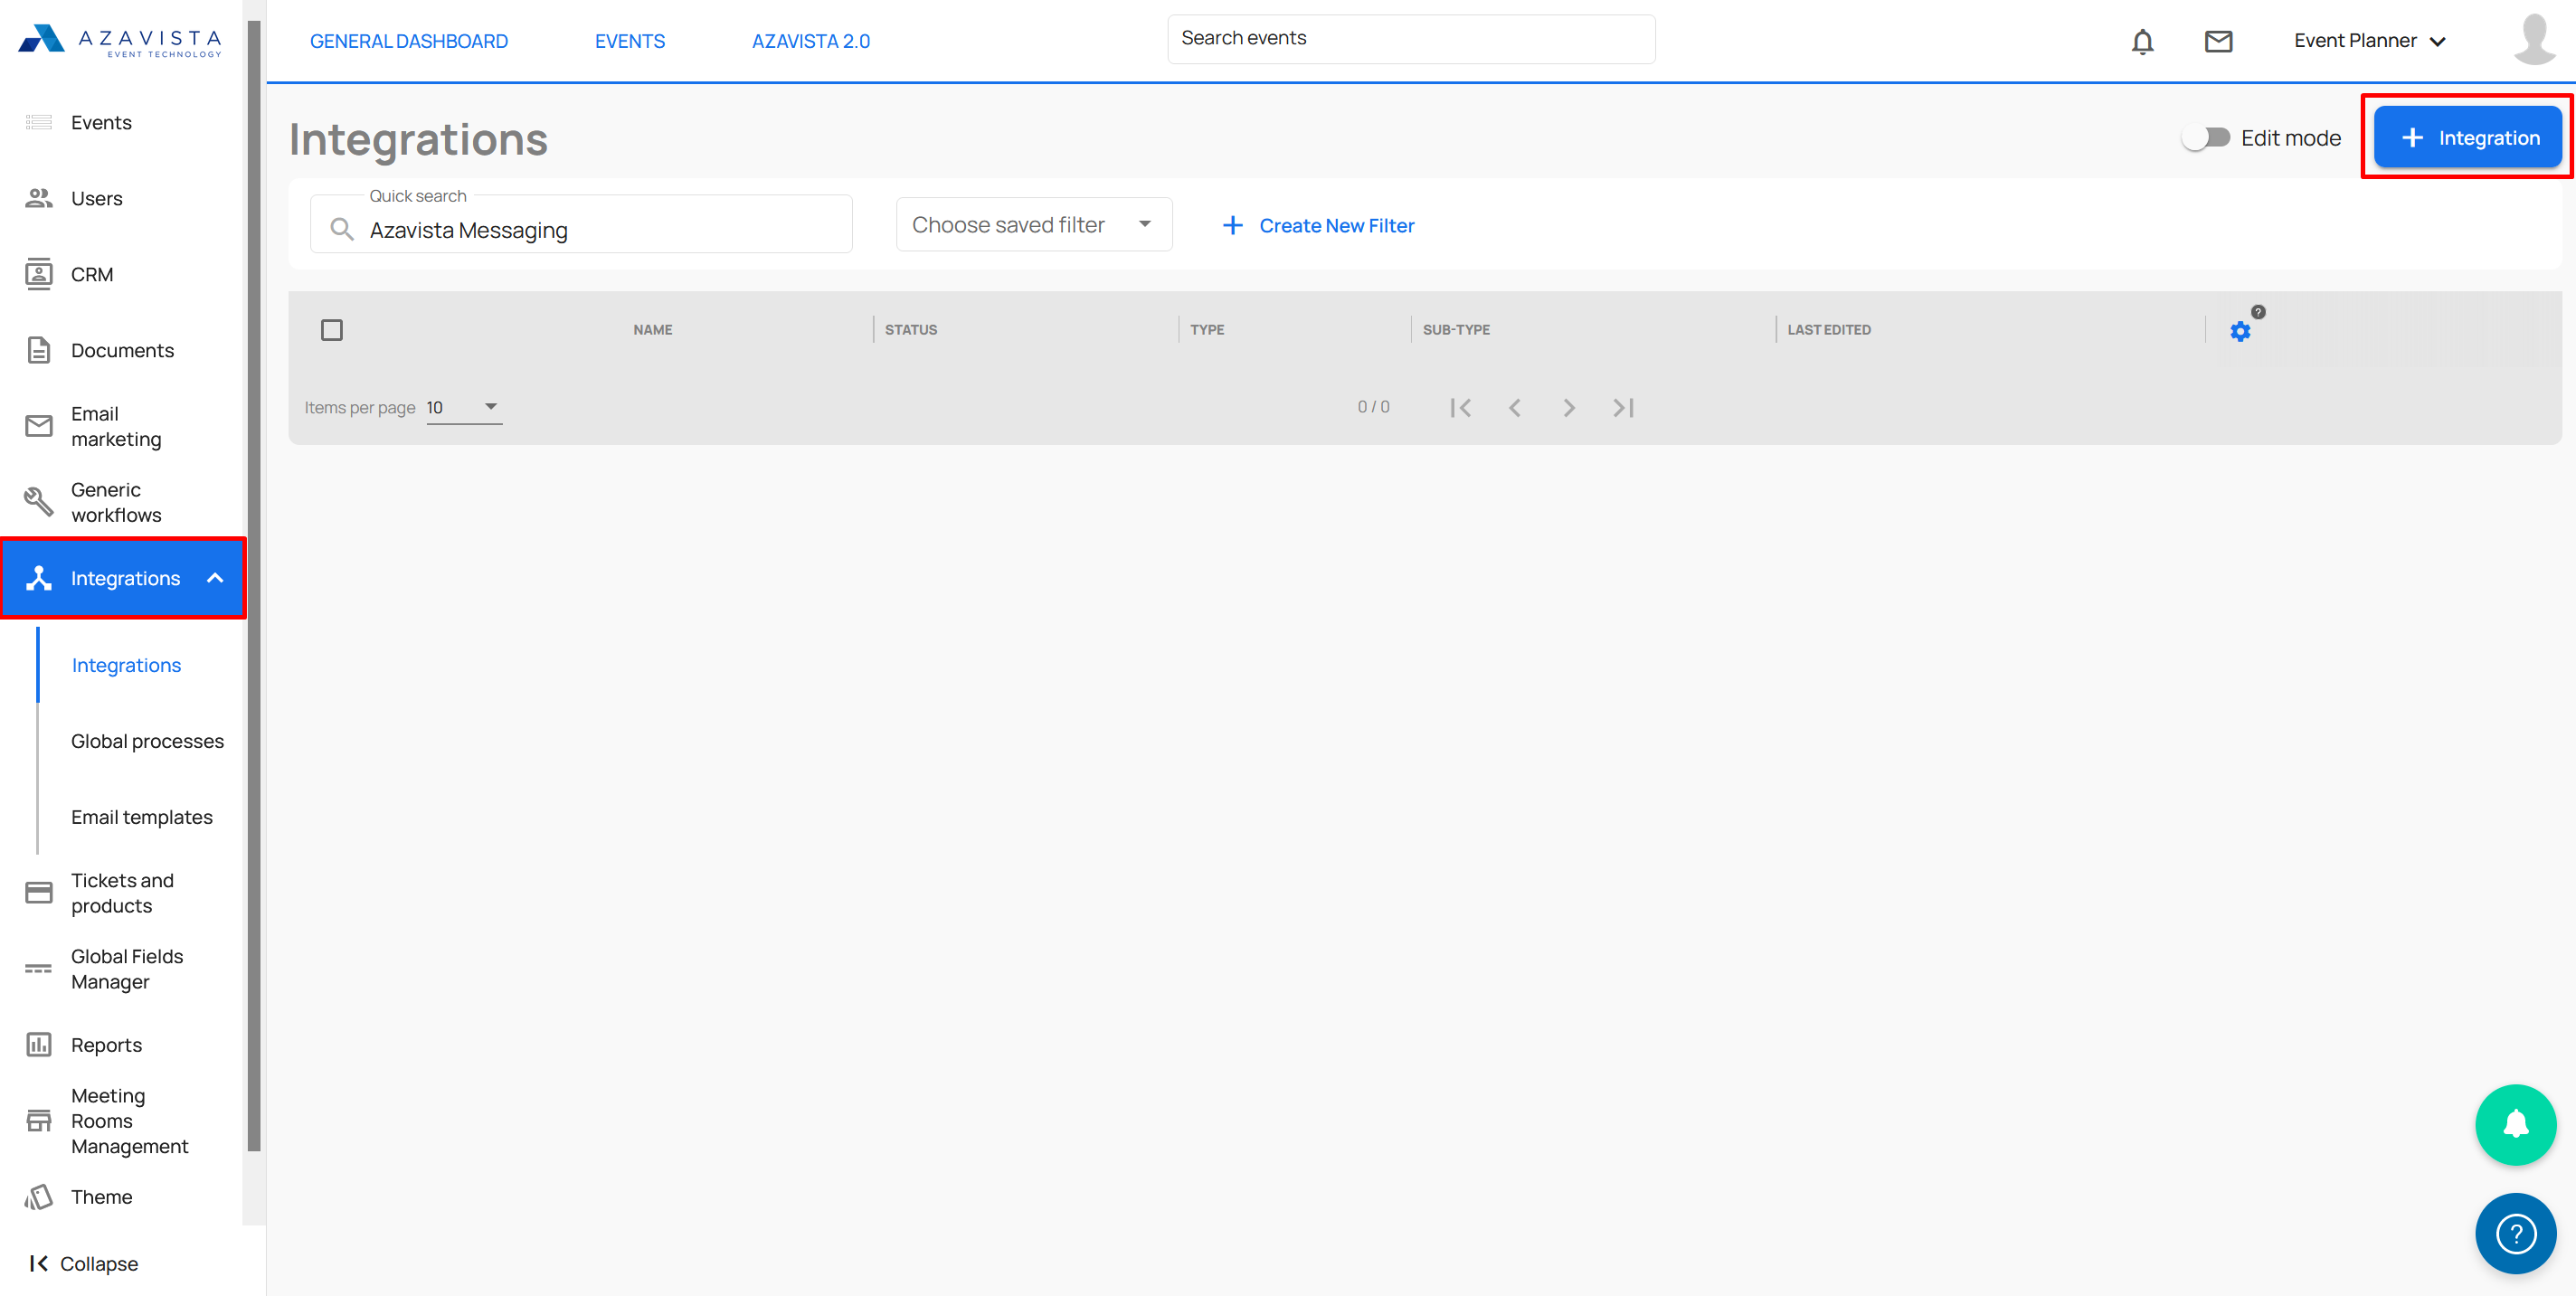Image resolution: width=2576 pixels, height=1296 pixels.
Task: Click the Generic workflows wrench icon
Action: (x=39, y=502)
